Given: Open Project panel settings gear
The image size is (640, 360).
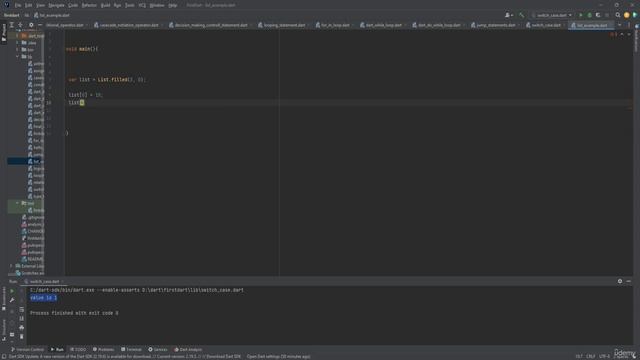Looking at the screenshot, I should tap(31, 25).
